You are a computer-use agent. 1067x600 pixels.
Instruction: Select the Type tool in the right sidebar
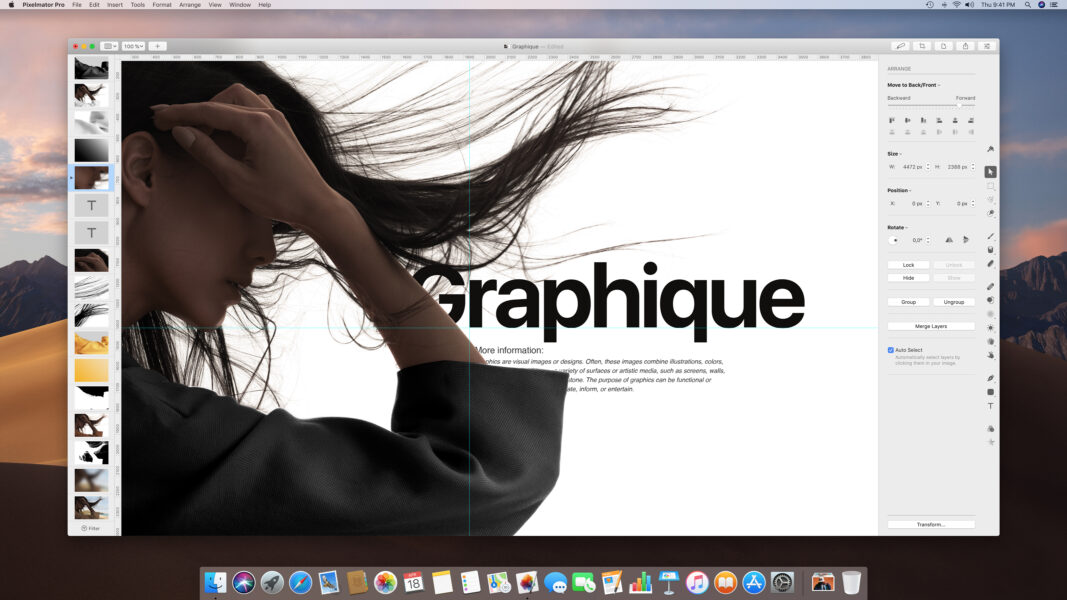991,405
